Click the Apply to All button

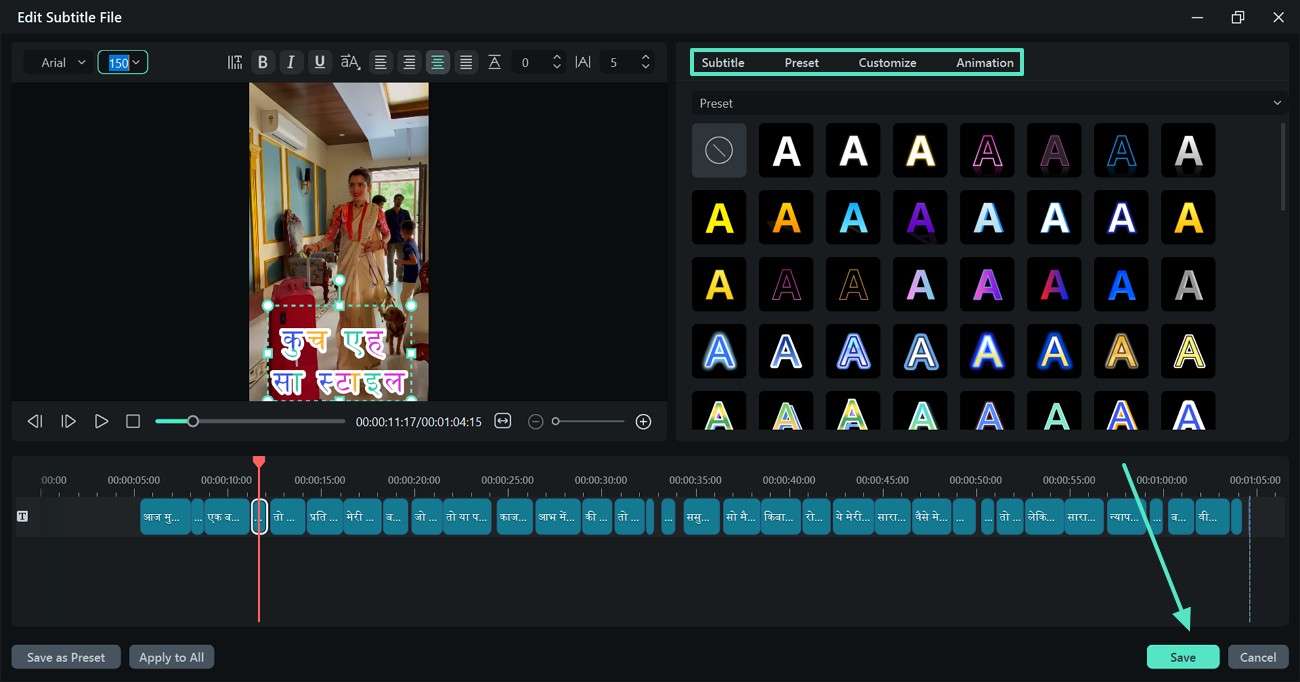click(171, 657)
